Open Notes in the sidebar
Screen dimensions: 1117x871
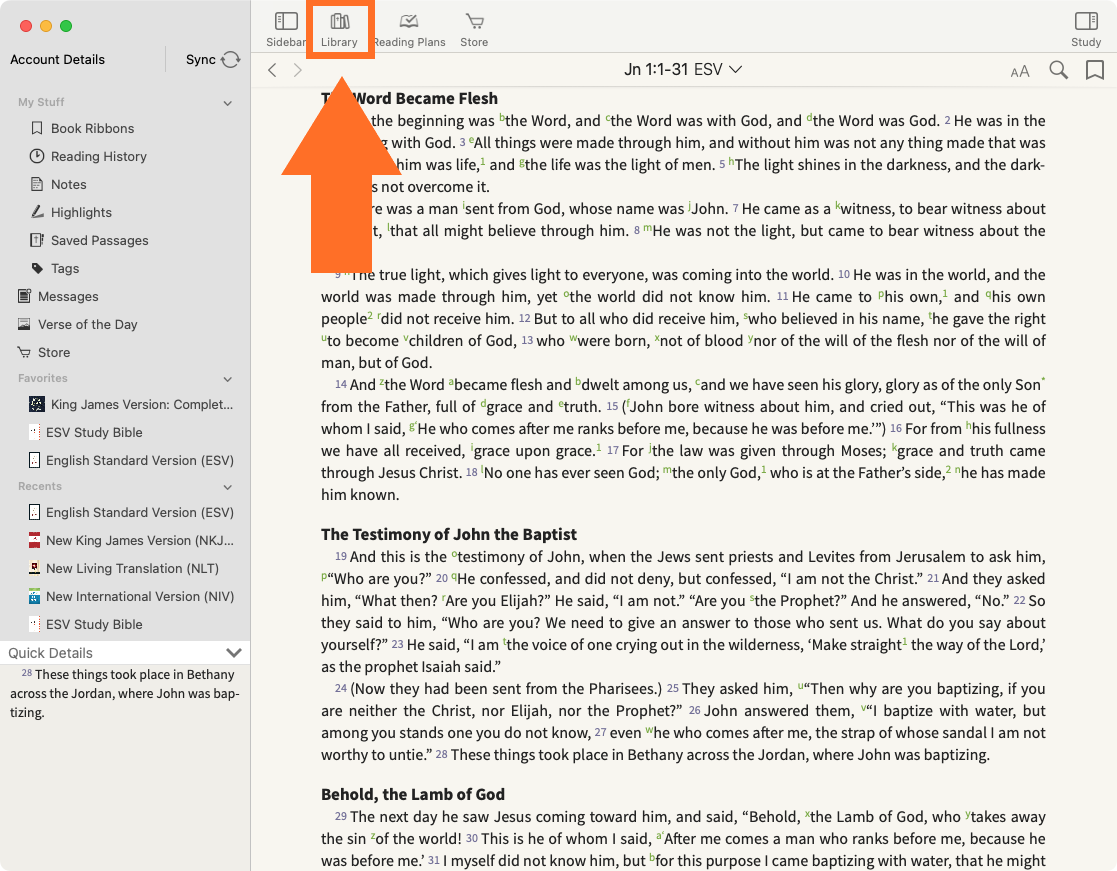[x=68, y=184]
